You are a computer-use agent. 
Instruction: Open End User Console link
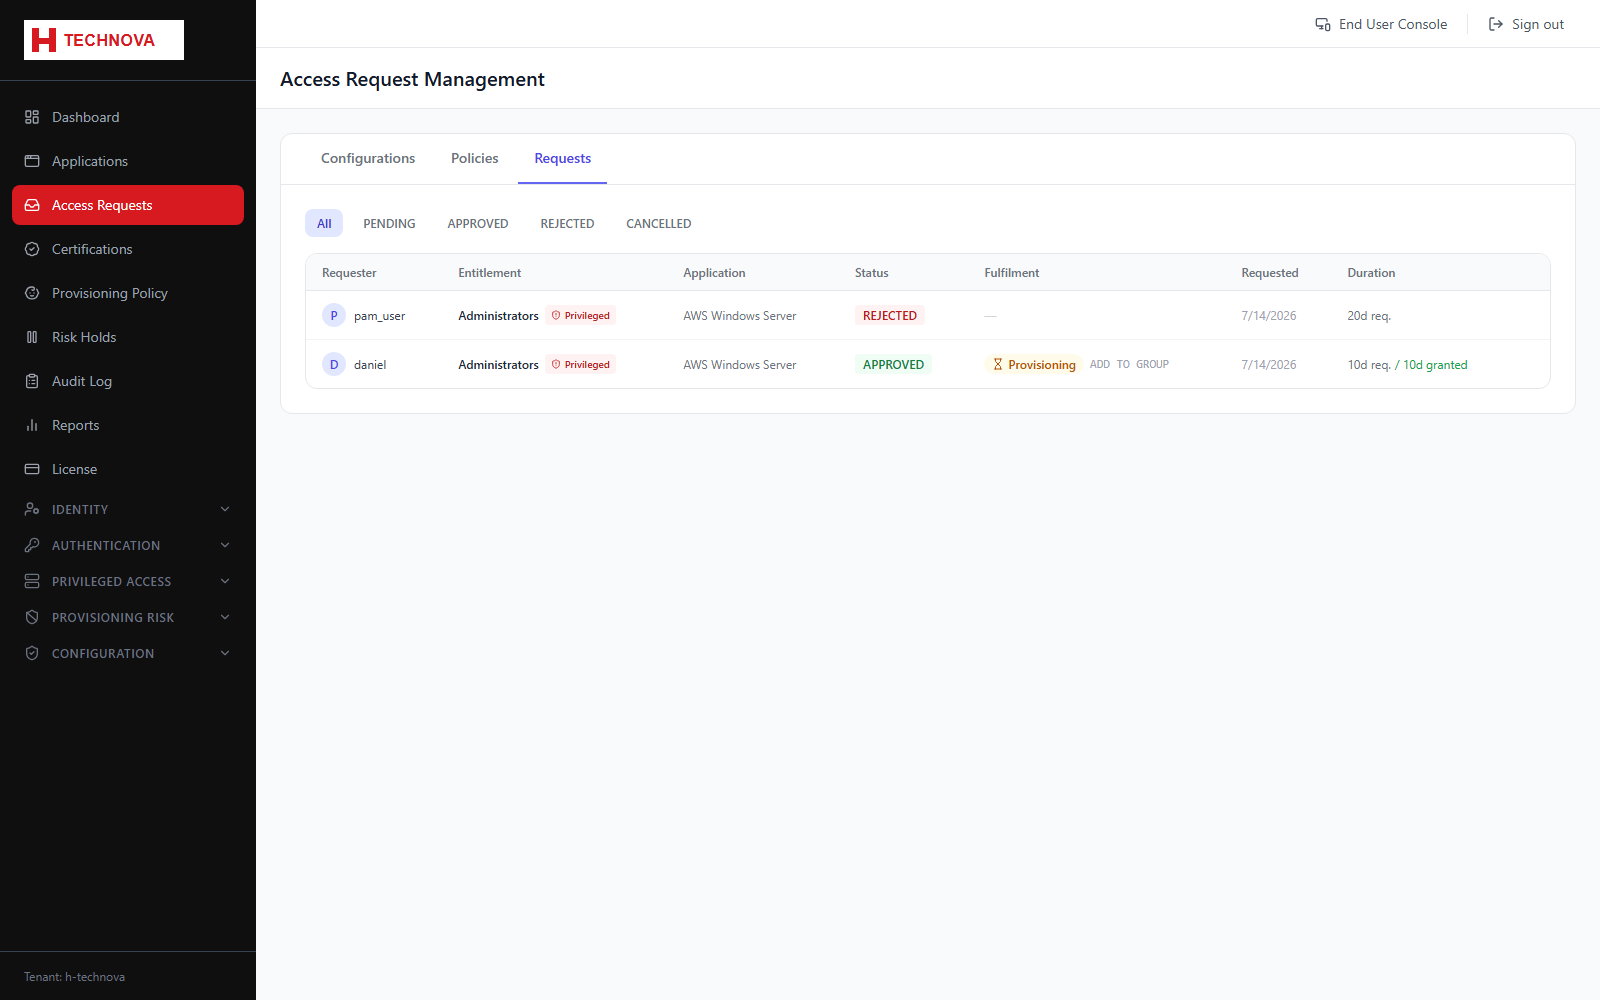[x=1381, y=24]
